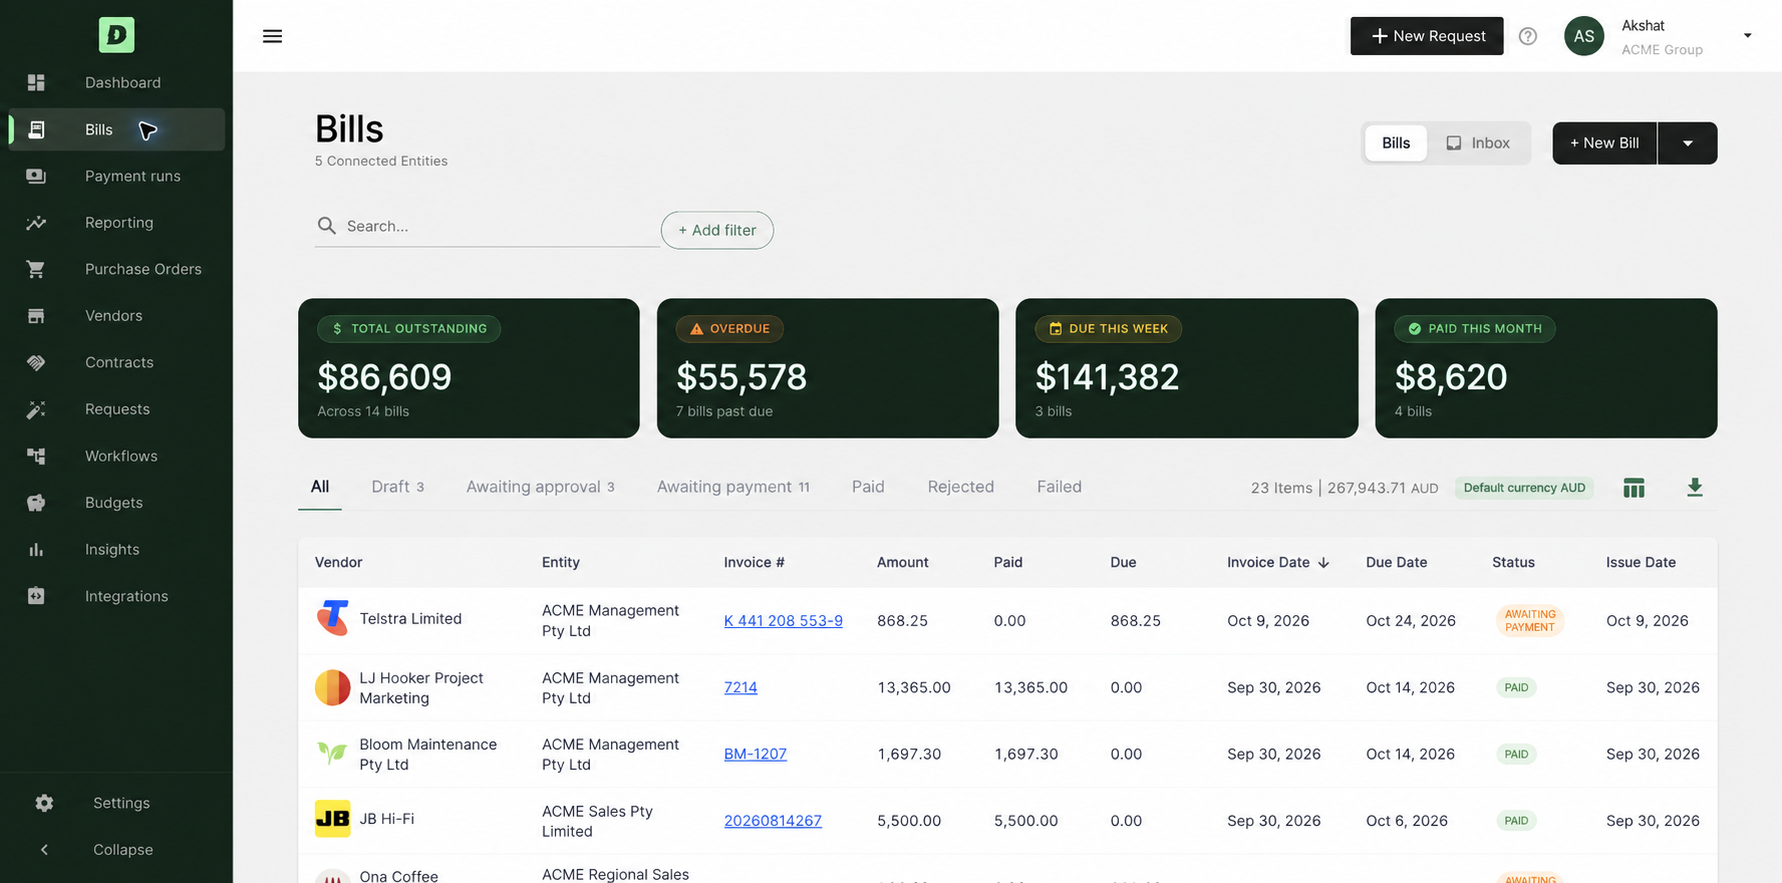Image resolution: width=1782 pixels, height=883 pixels.
Task: Open the Workflows icon in sidebar
Action: tap(36, 456)
